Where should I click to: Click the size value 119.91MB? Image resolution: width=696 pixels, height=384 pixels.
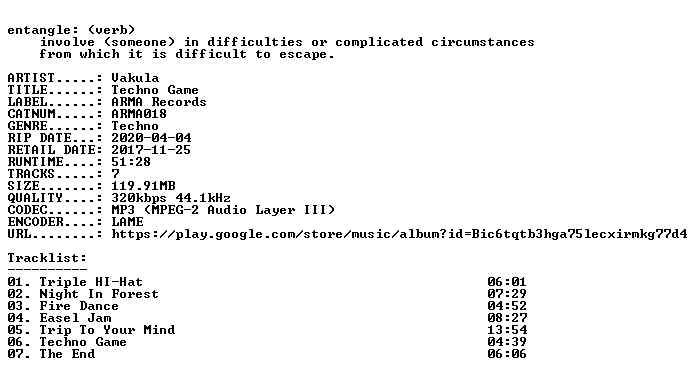[x=143, y=186]
